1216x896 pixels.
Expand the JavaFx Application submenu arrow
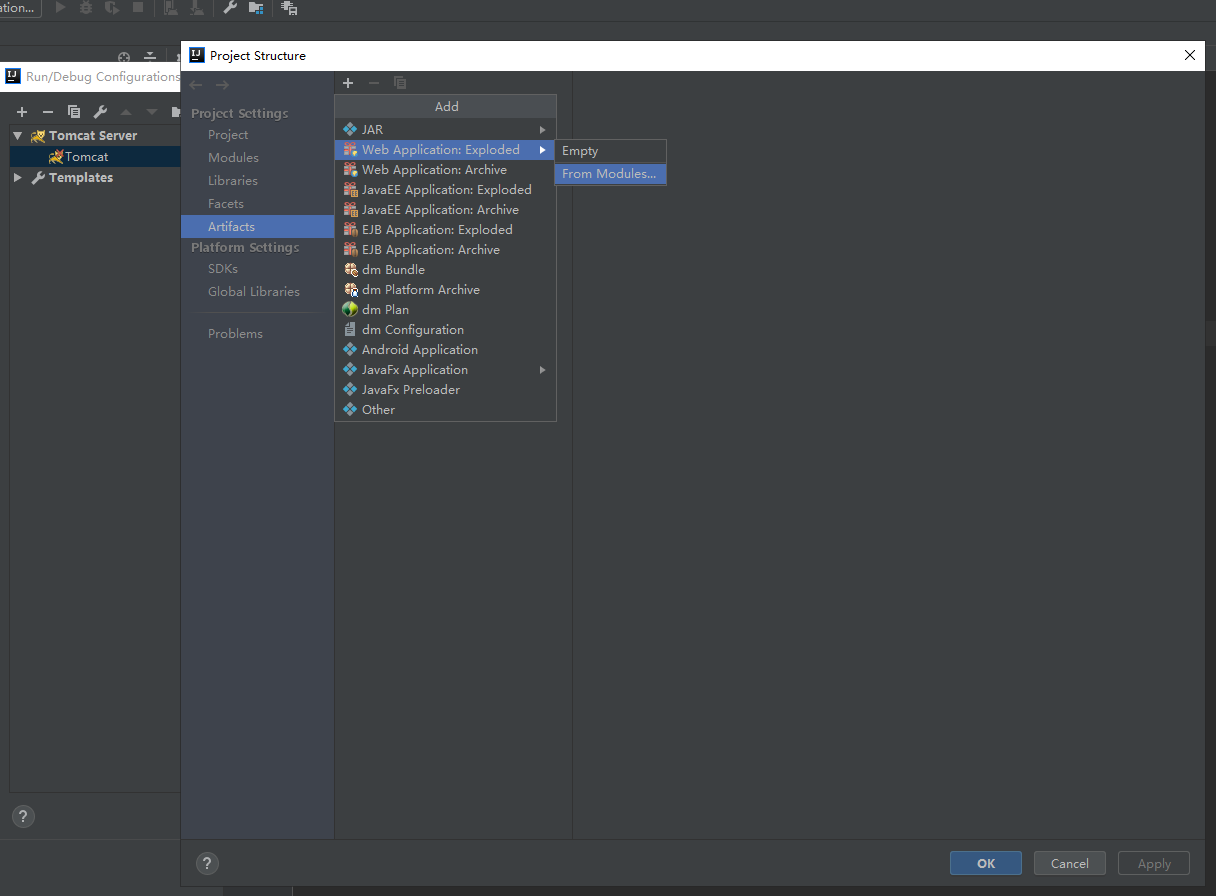click(543, 370)
